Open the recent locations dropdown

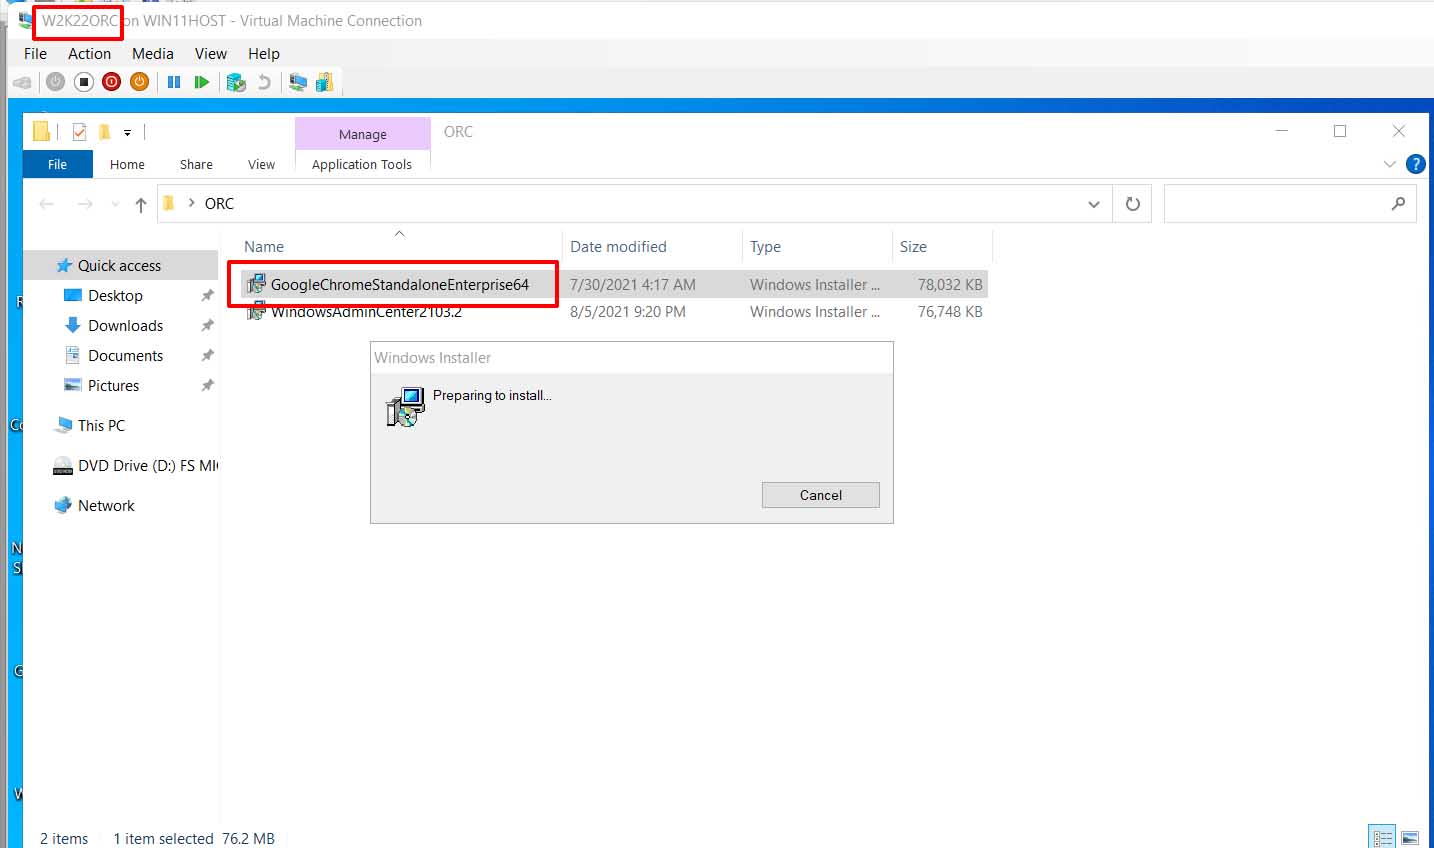115,204
